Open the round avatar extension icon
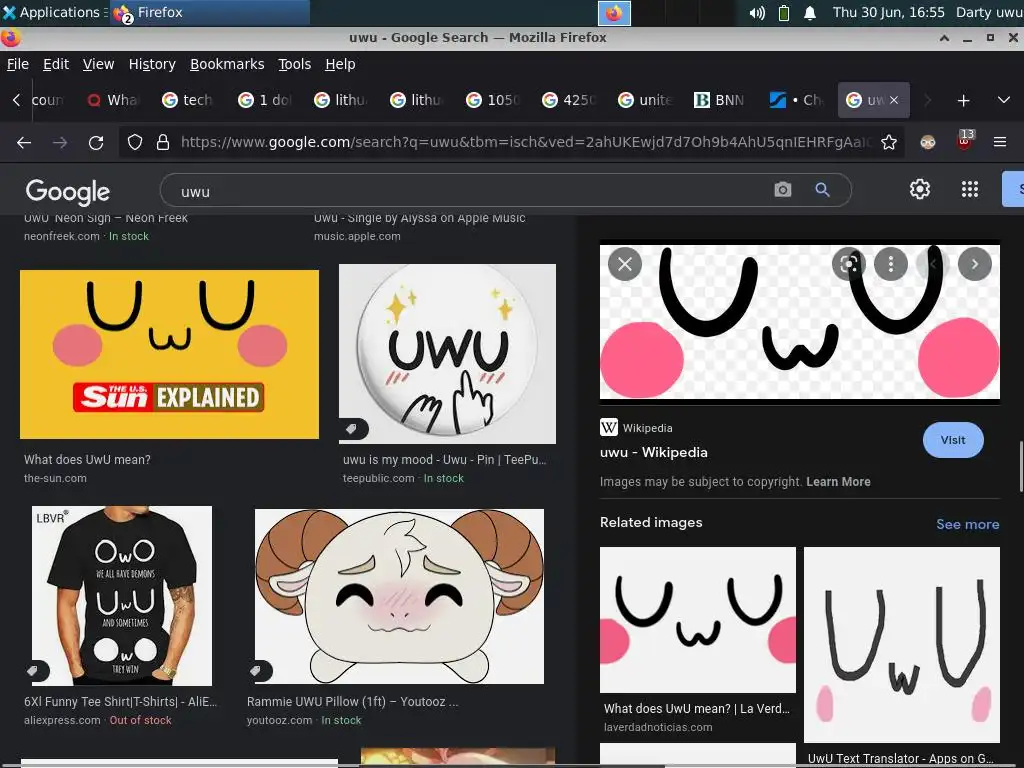1024x768 pixels. click(x=928, y=142)
